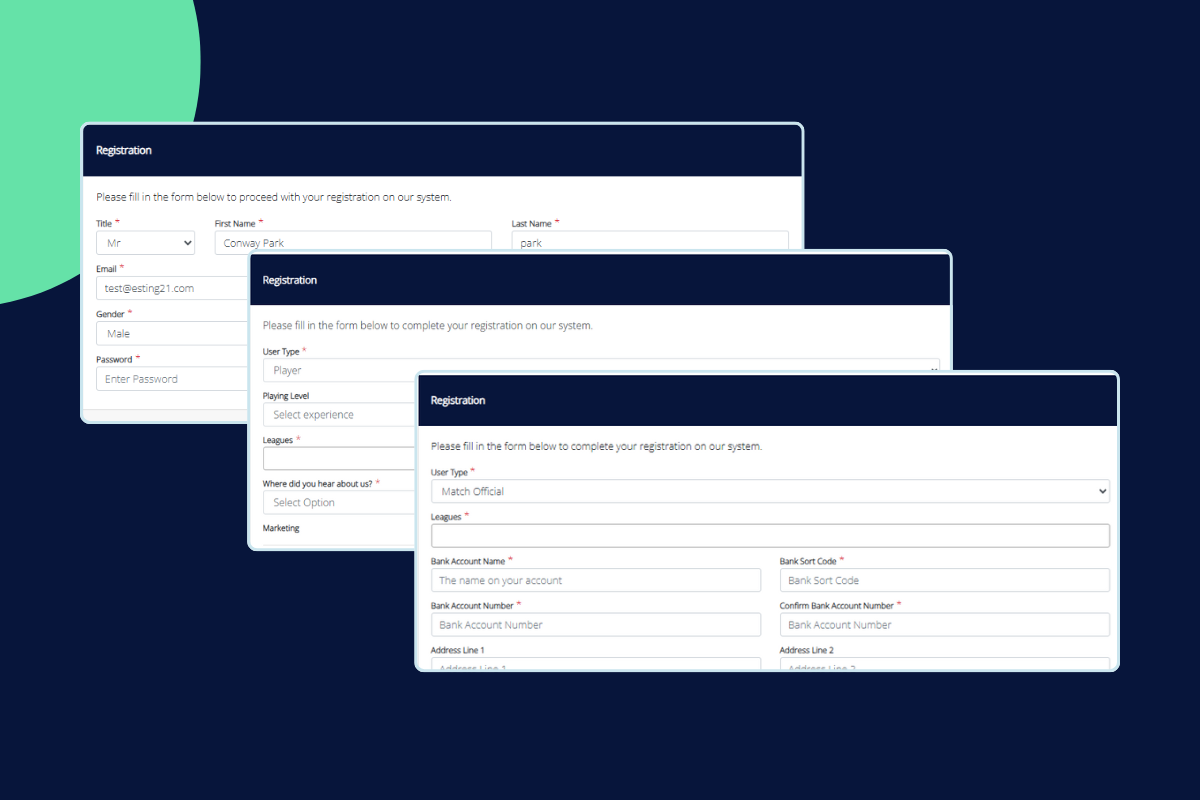Image resolution: width=1200 pixels, height=800 pixels.
Task: Click the Bank Sort Code input field
Action: pyautogui.click(x=945, y=580)
